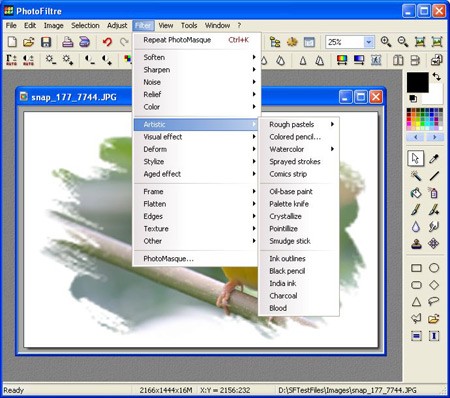Expand the Texture filter submenu
Screen dimensions: 450x398
195,229
